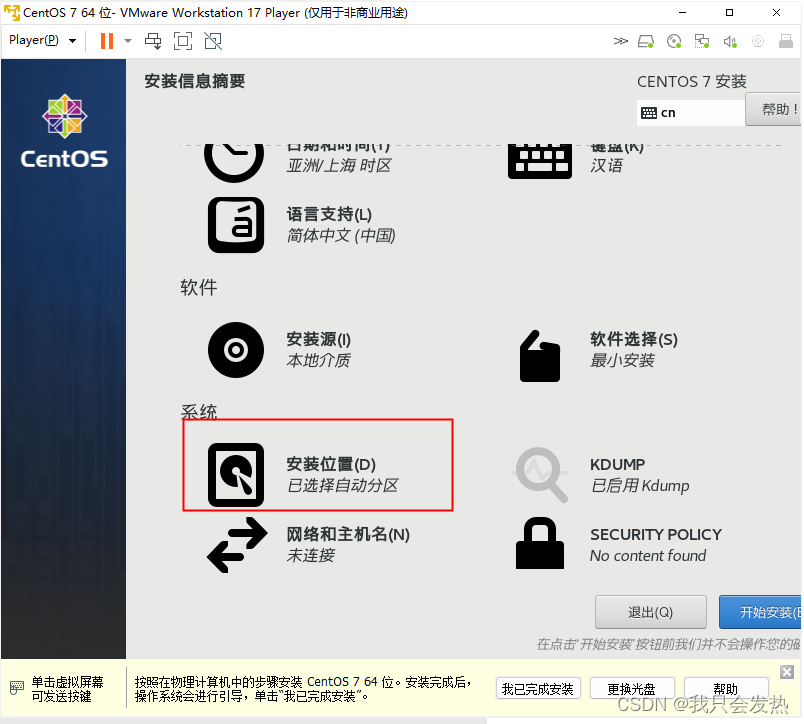Click 我已完成安装 button
Screen dimensions: 804x724
coord(538,689)
